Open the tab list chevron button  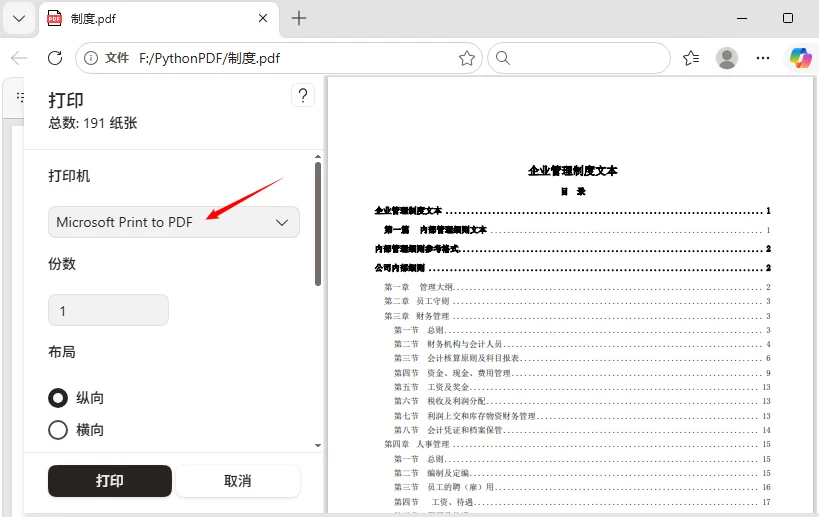pos(19,19)
